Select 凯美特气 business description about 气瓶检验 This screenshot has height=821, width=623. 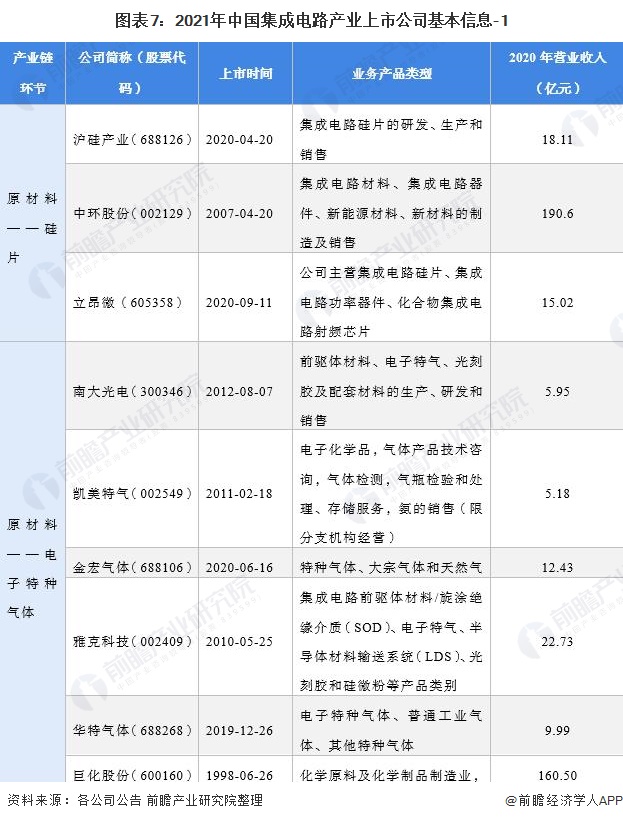pyautogui.click(x=391, y=494)
